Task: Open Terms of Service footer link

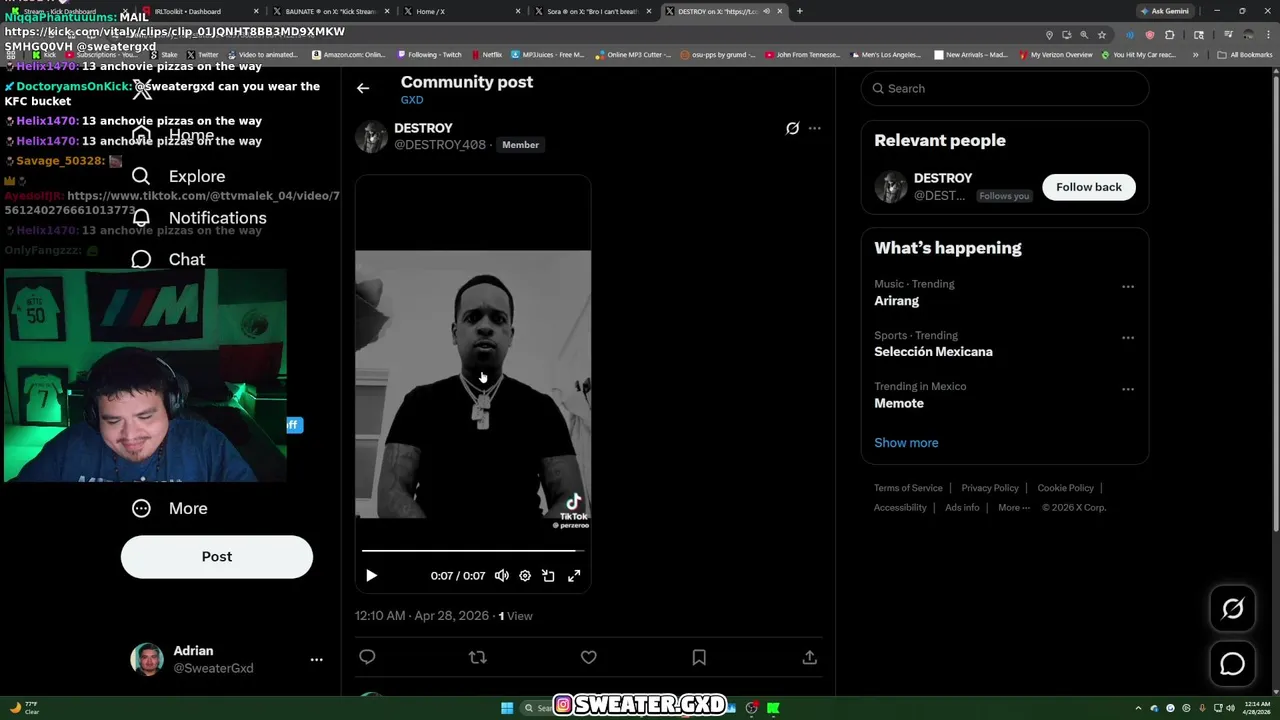Action: [908, 488]
